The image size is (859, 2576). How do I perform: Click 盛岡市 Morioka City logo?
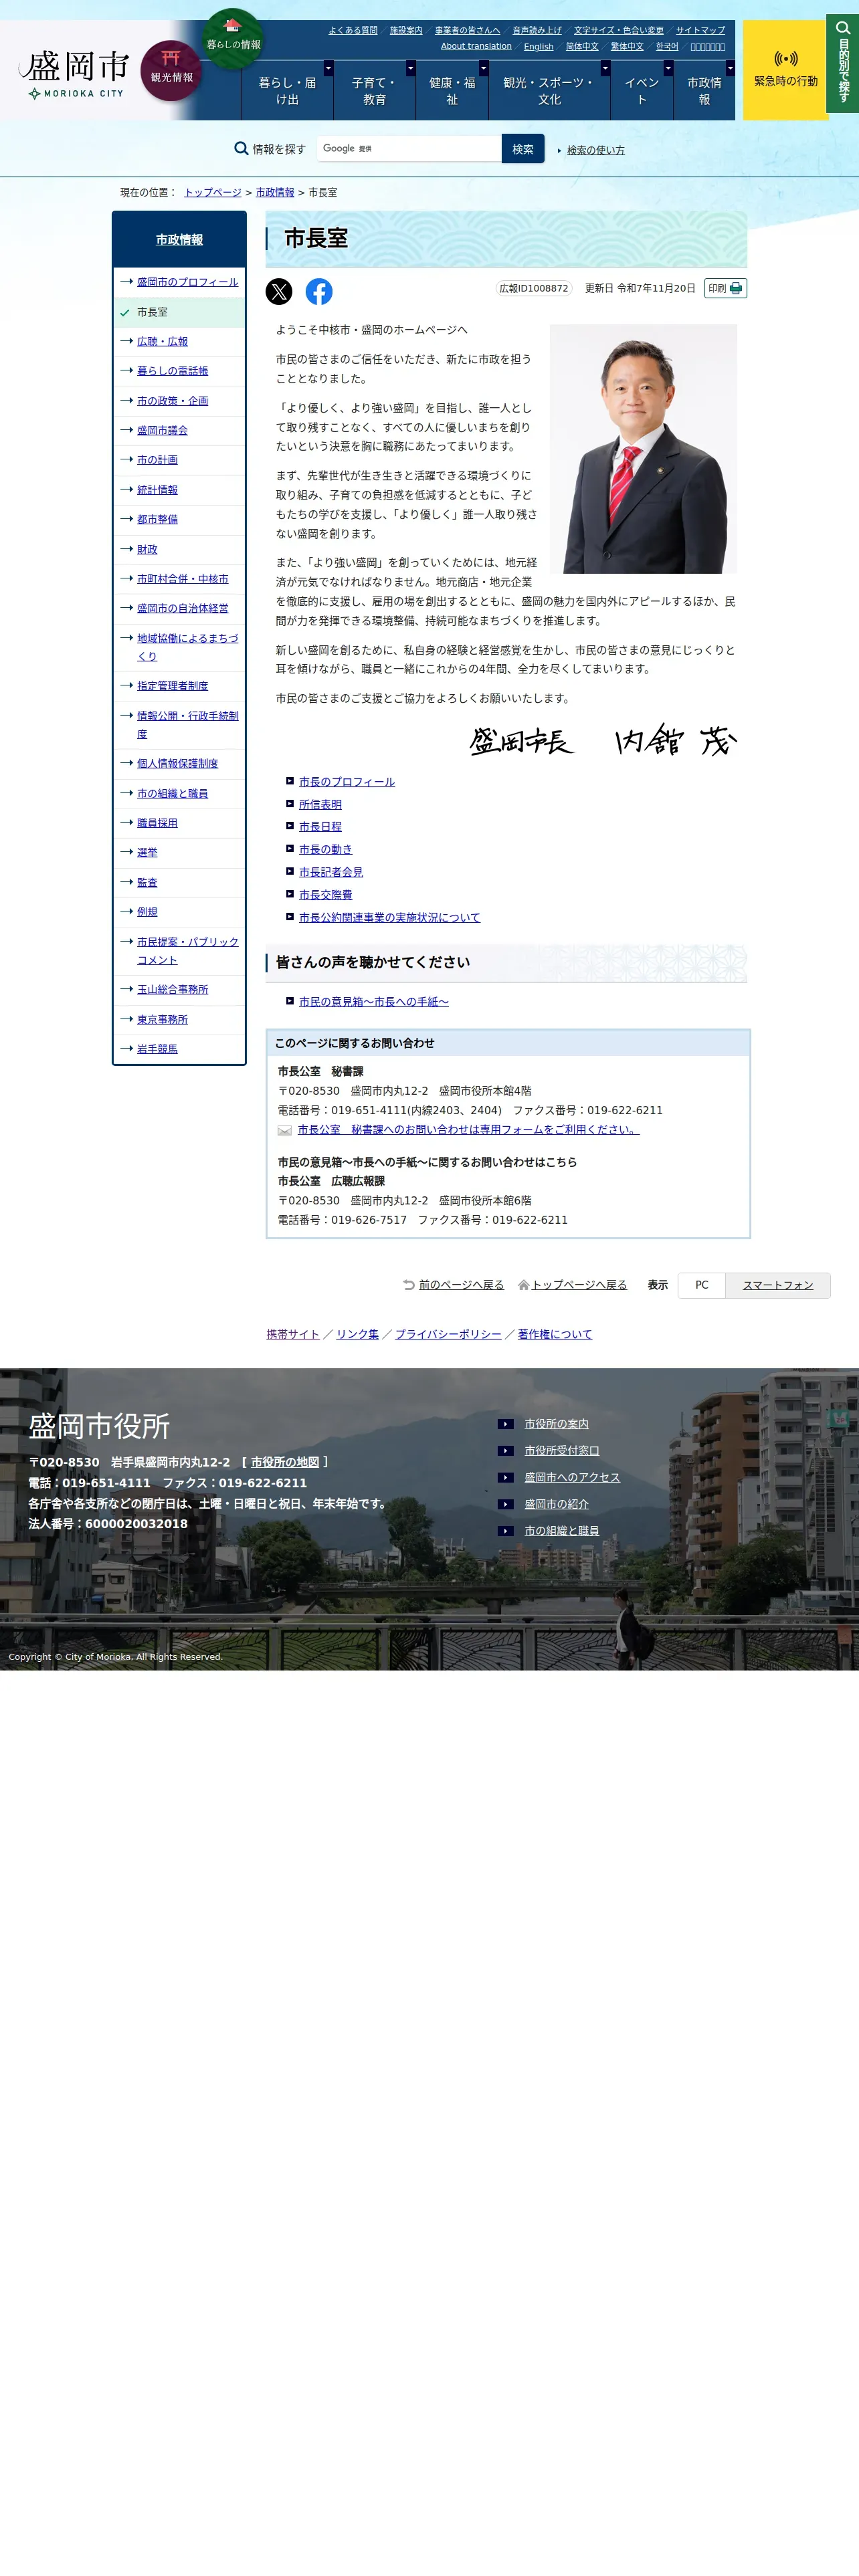point(75,75)
